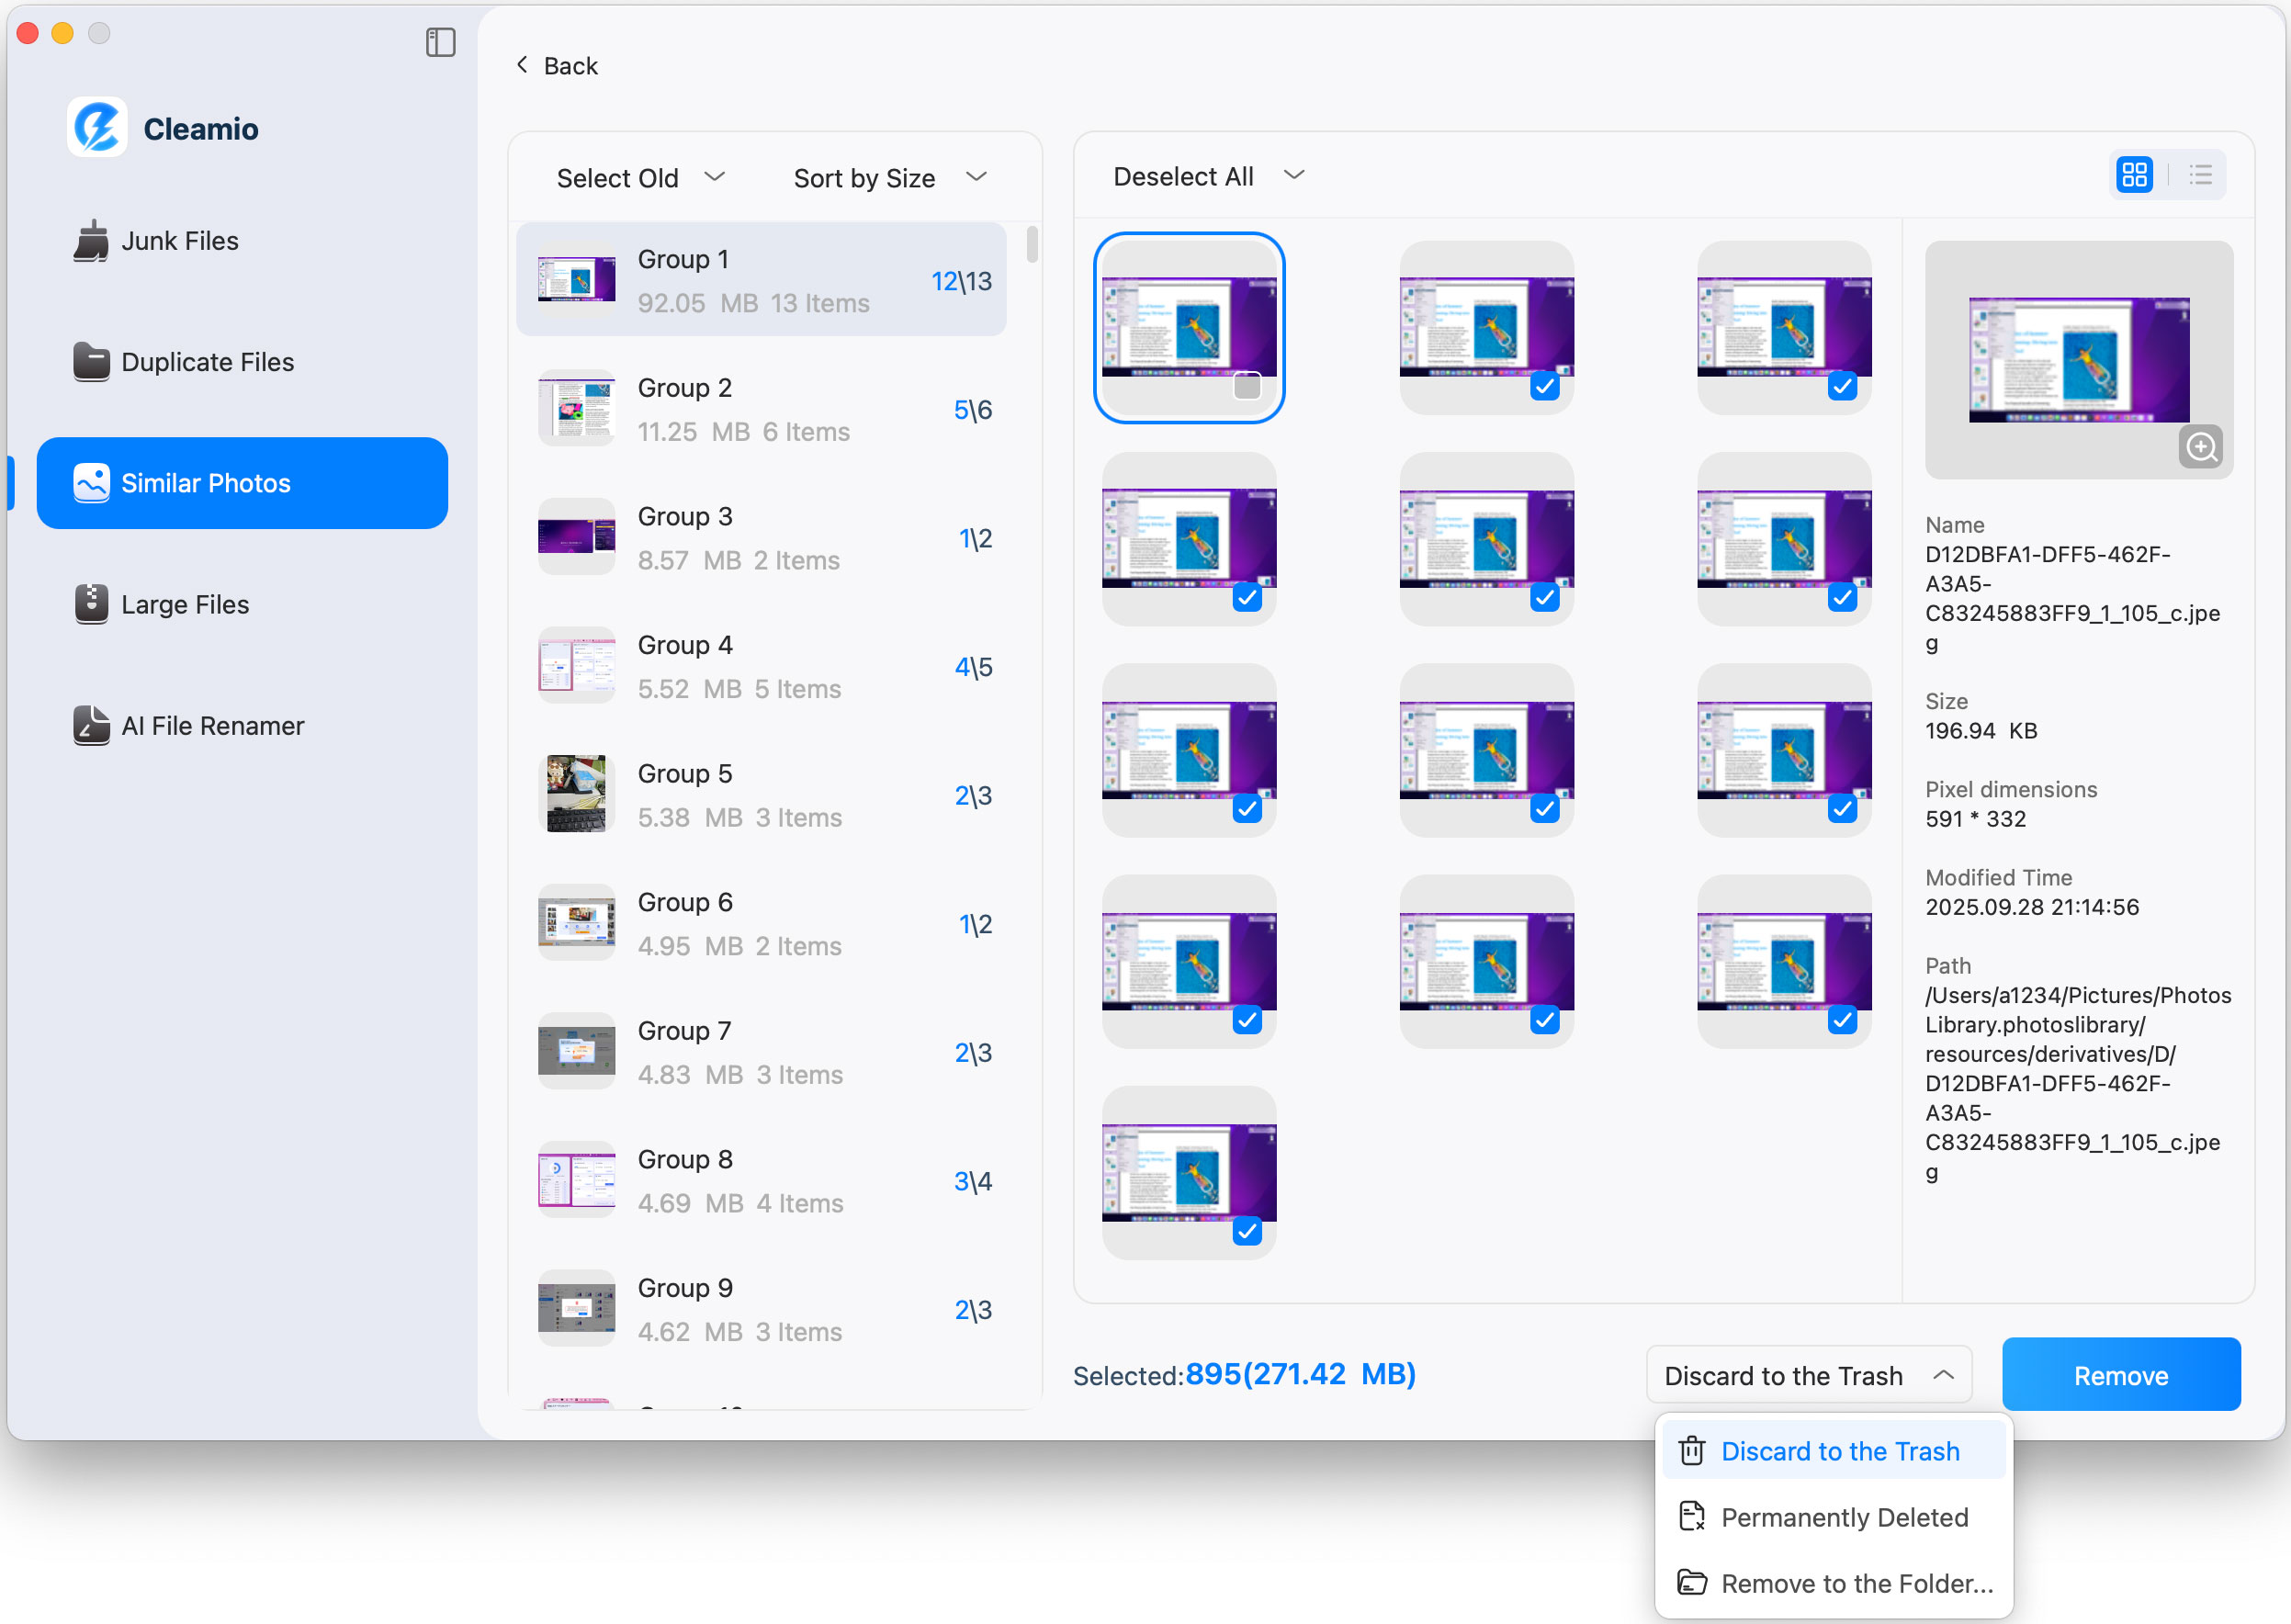This screenshot has width=2291, height=1624.
Task: Open the Sort by Size dropdown
Action: point(888,177)
